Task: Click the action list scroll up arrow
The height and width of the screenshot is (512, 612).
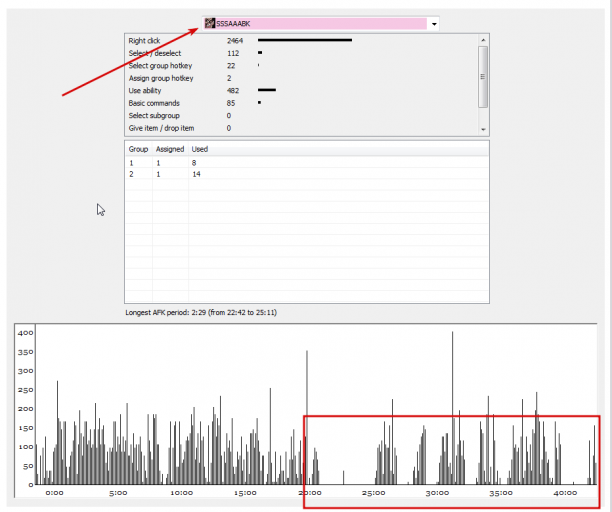Action: pos(483,40)
